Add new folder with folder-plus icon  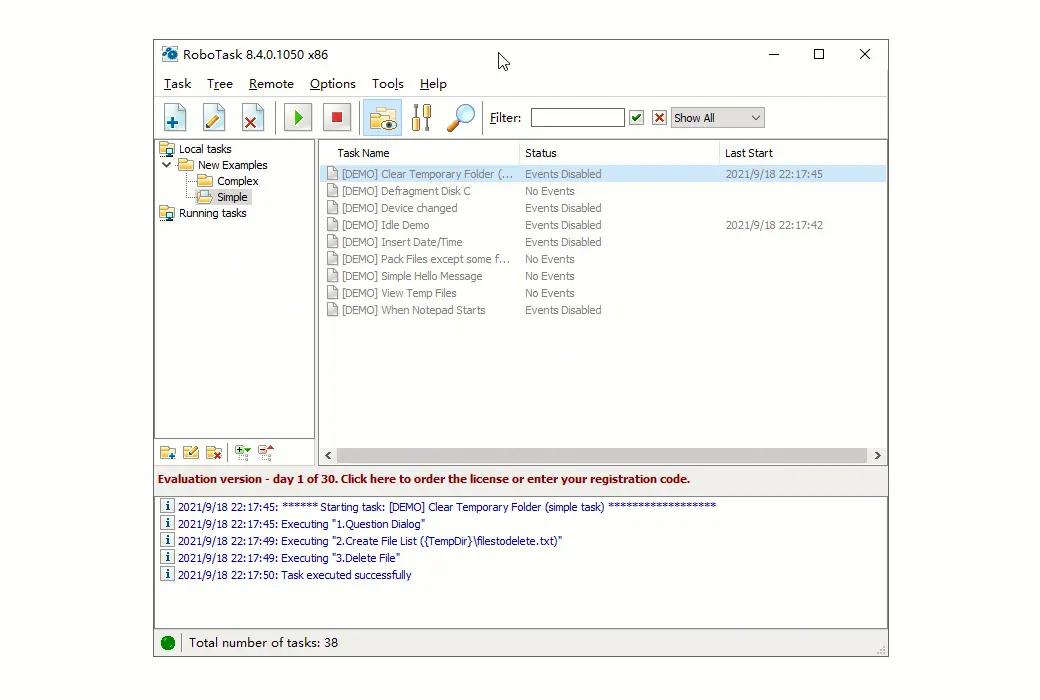tap(168, 453)
